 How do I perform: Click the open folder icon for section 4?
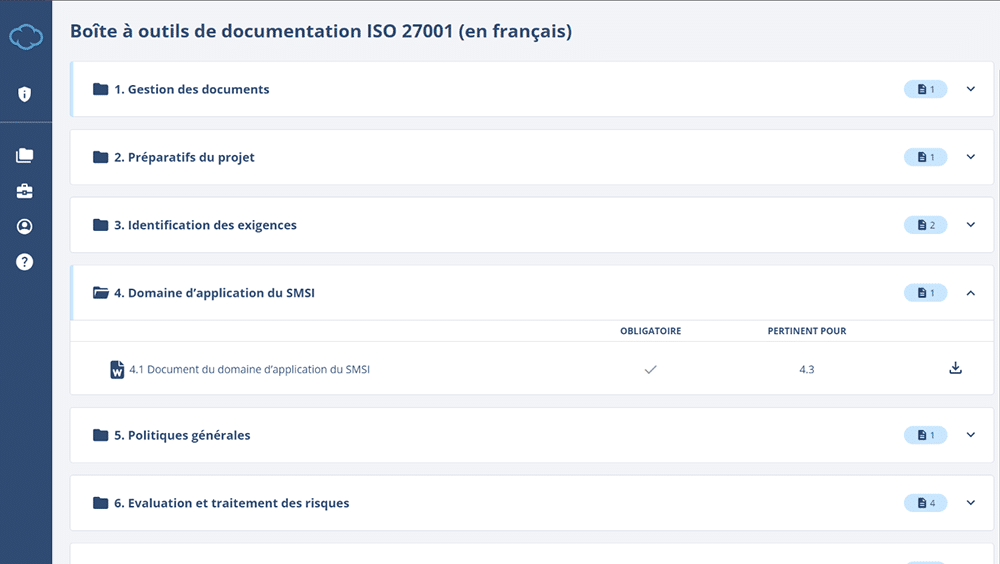tap(100, 293)
